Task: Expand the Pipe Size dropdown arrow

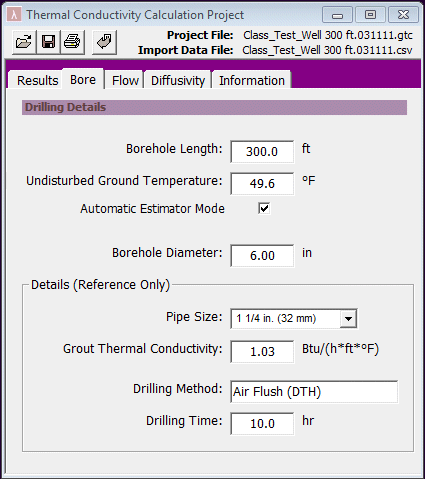Action: tap(348, 319)
